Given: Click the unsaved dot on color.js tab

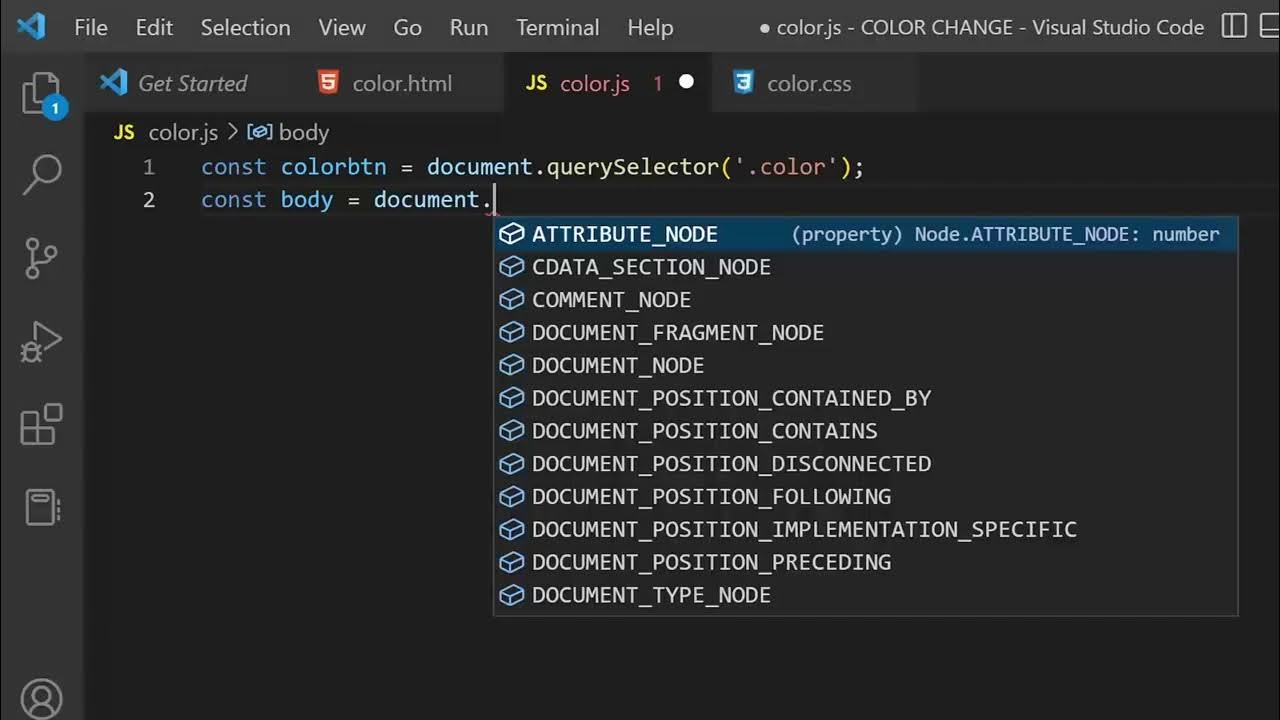Looking at the screenshot, I should click(686, 83).
